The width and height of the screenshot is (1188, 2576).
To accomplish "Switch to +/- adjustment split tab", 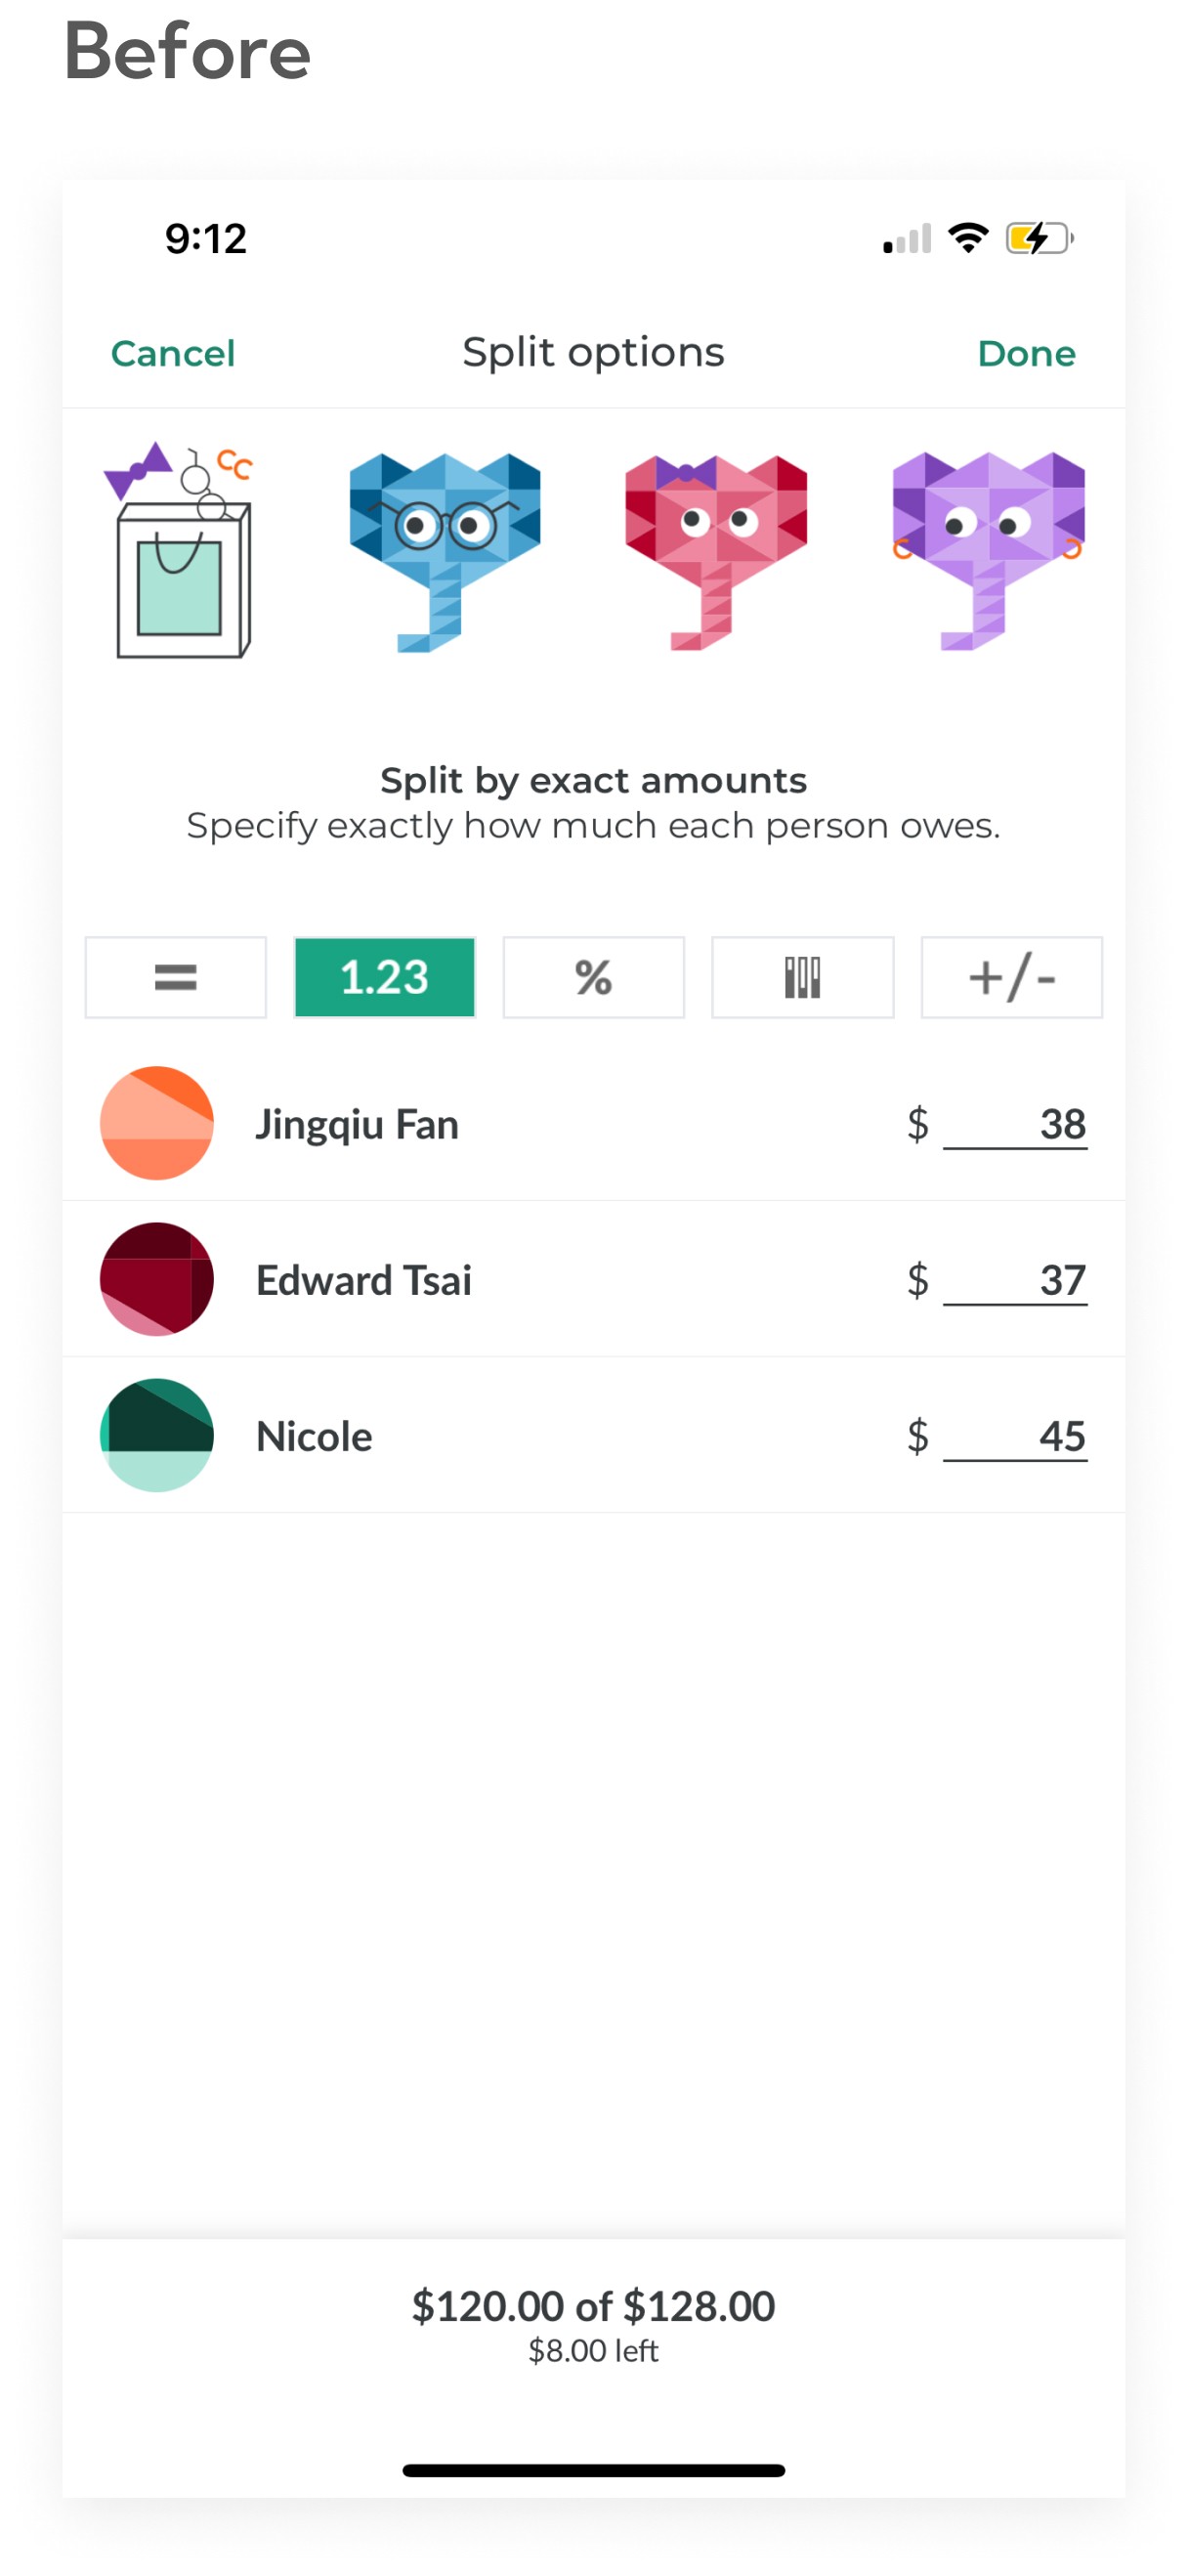I will pos(1012,977).
